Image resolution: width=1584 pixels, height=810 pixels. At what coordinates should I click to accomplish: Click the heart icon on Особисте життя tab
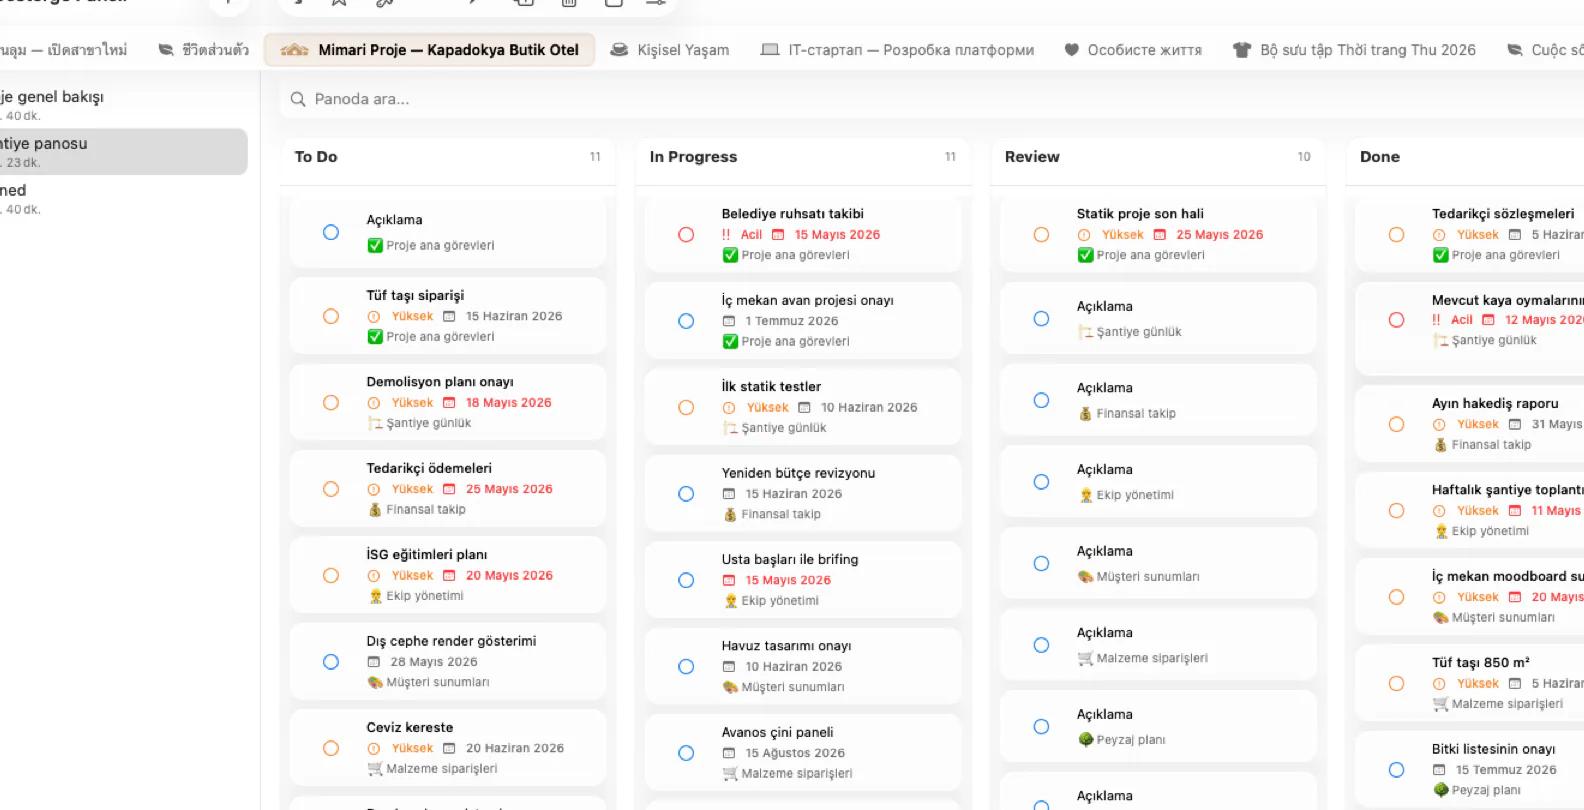click(1071, 50)
